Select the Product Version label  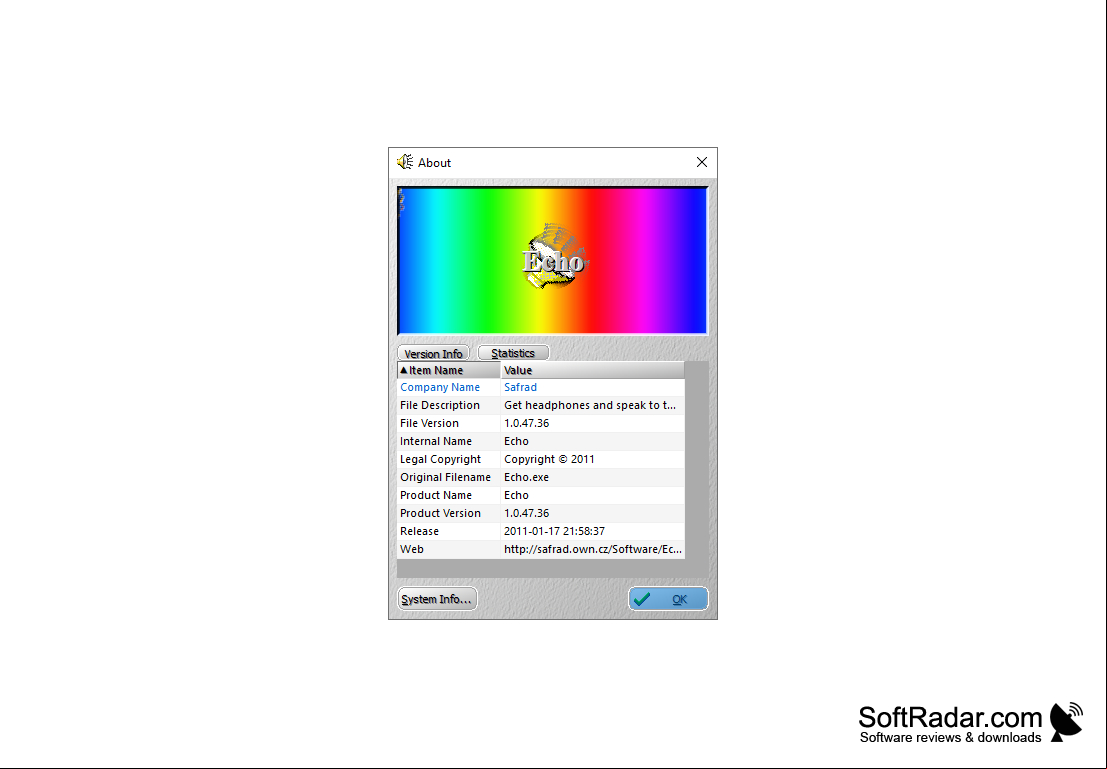pyautogui.click(x=441, y=513)
